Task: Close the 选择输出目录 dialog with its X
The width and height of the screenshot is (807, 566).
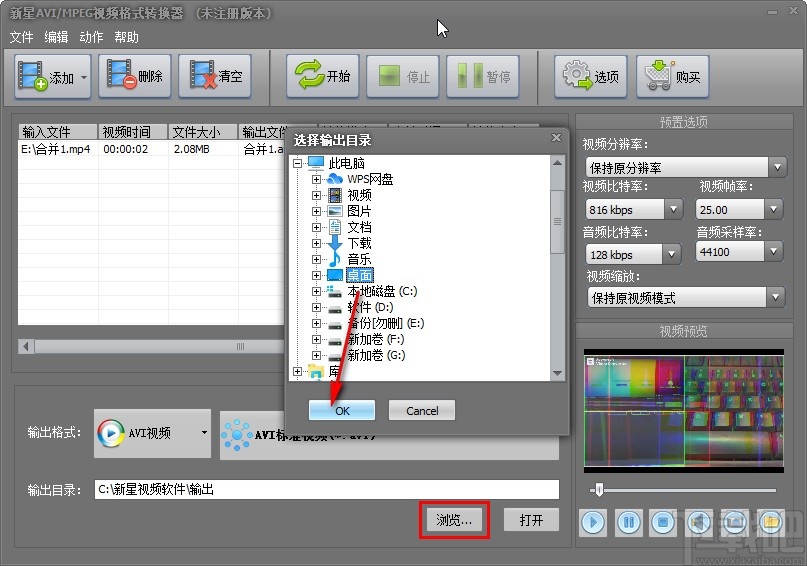Action: (x=556, y=137)
